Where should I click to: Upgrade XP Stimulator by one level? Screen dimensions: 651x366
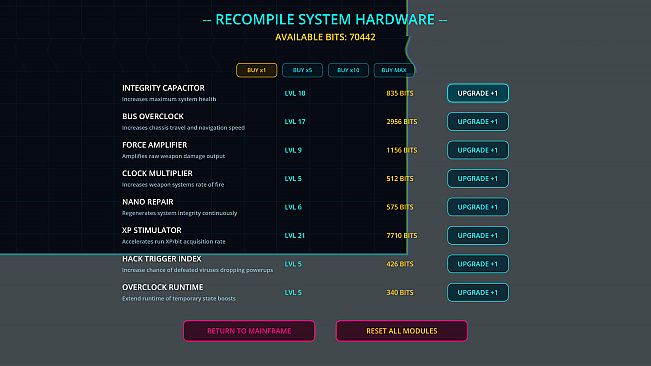(477, 235)
